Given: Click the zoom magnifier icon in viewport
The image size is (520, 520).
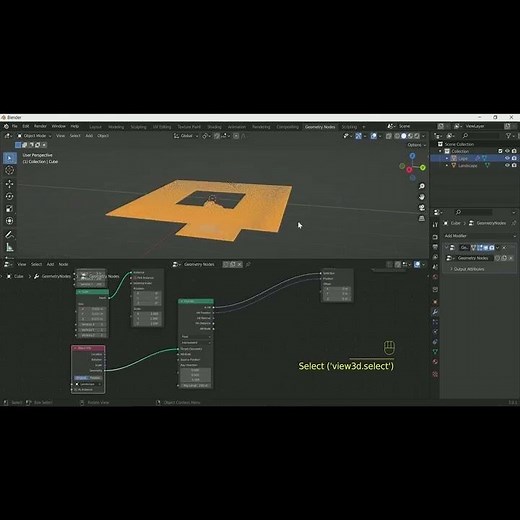Looking at the screenshot, I should [x=422, y=186].
